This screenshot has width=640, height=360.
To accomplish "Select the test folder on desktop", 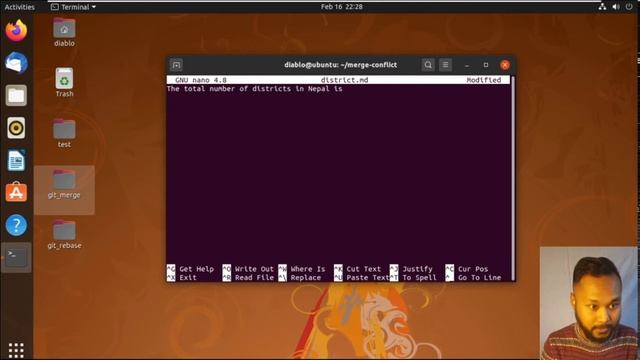I will coord(64,133).
